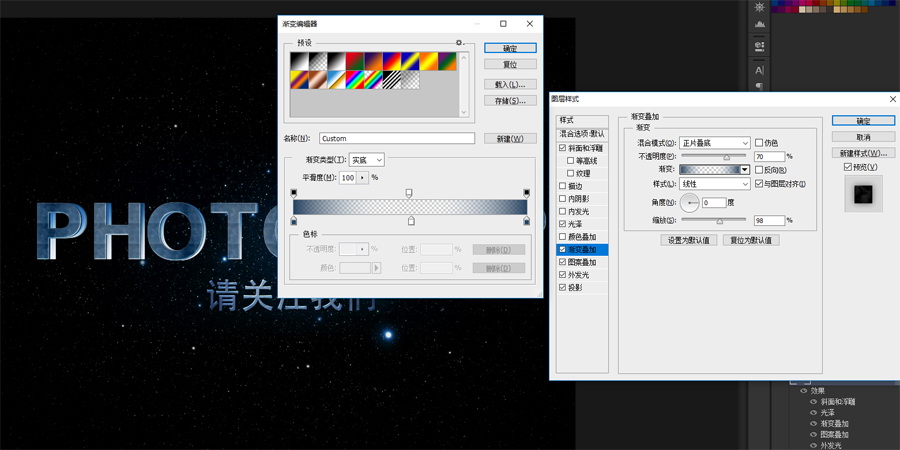Toggle the 渐变叠加 gradient overlay checkbox
This screenshot has height=450, width=900.
(x=562, y=250)
